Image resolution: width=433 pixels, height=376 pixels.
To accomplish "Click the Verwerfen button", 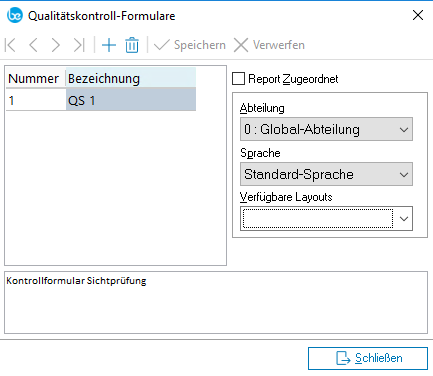I will point(269,45).
